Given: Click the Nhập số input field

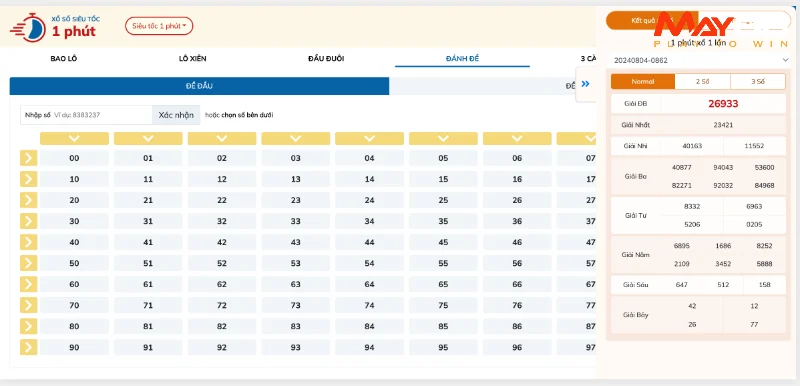Looking at the screenshot, I should (86, 115).
